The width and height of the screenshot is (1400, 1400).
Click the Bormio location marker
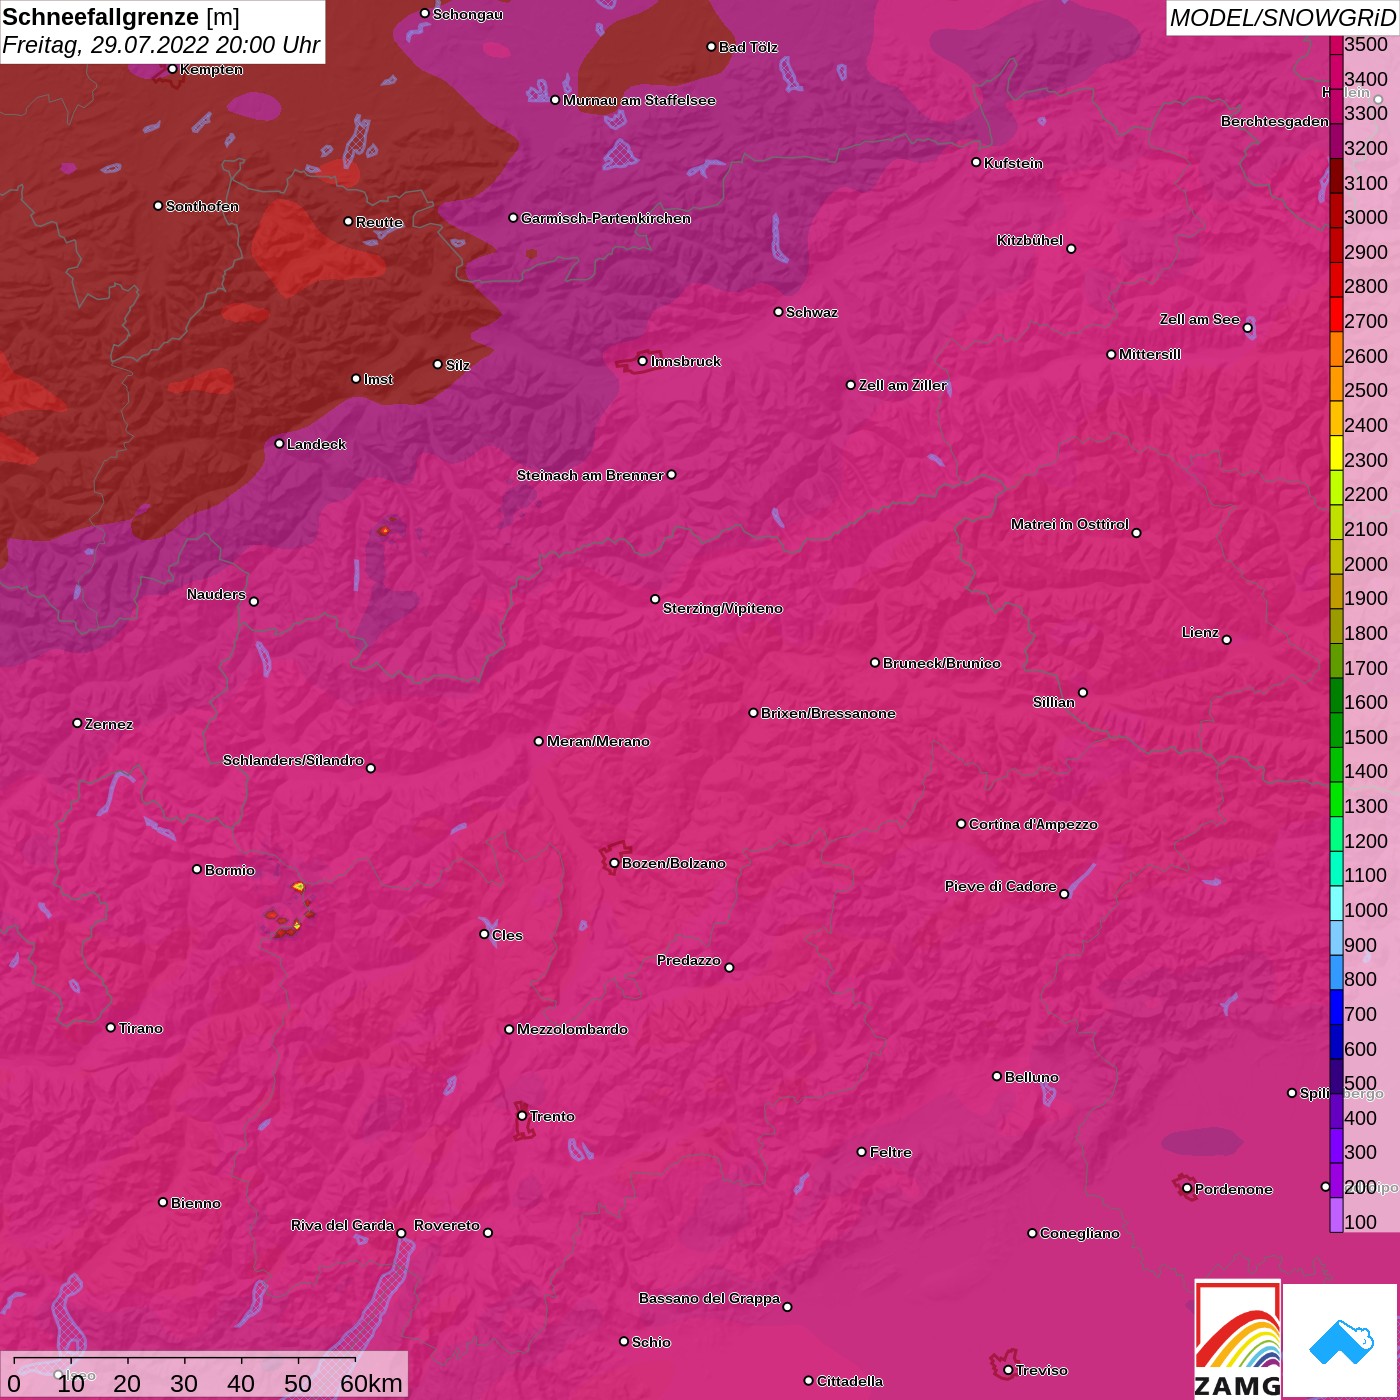click(197, 869)
